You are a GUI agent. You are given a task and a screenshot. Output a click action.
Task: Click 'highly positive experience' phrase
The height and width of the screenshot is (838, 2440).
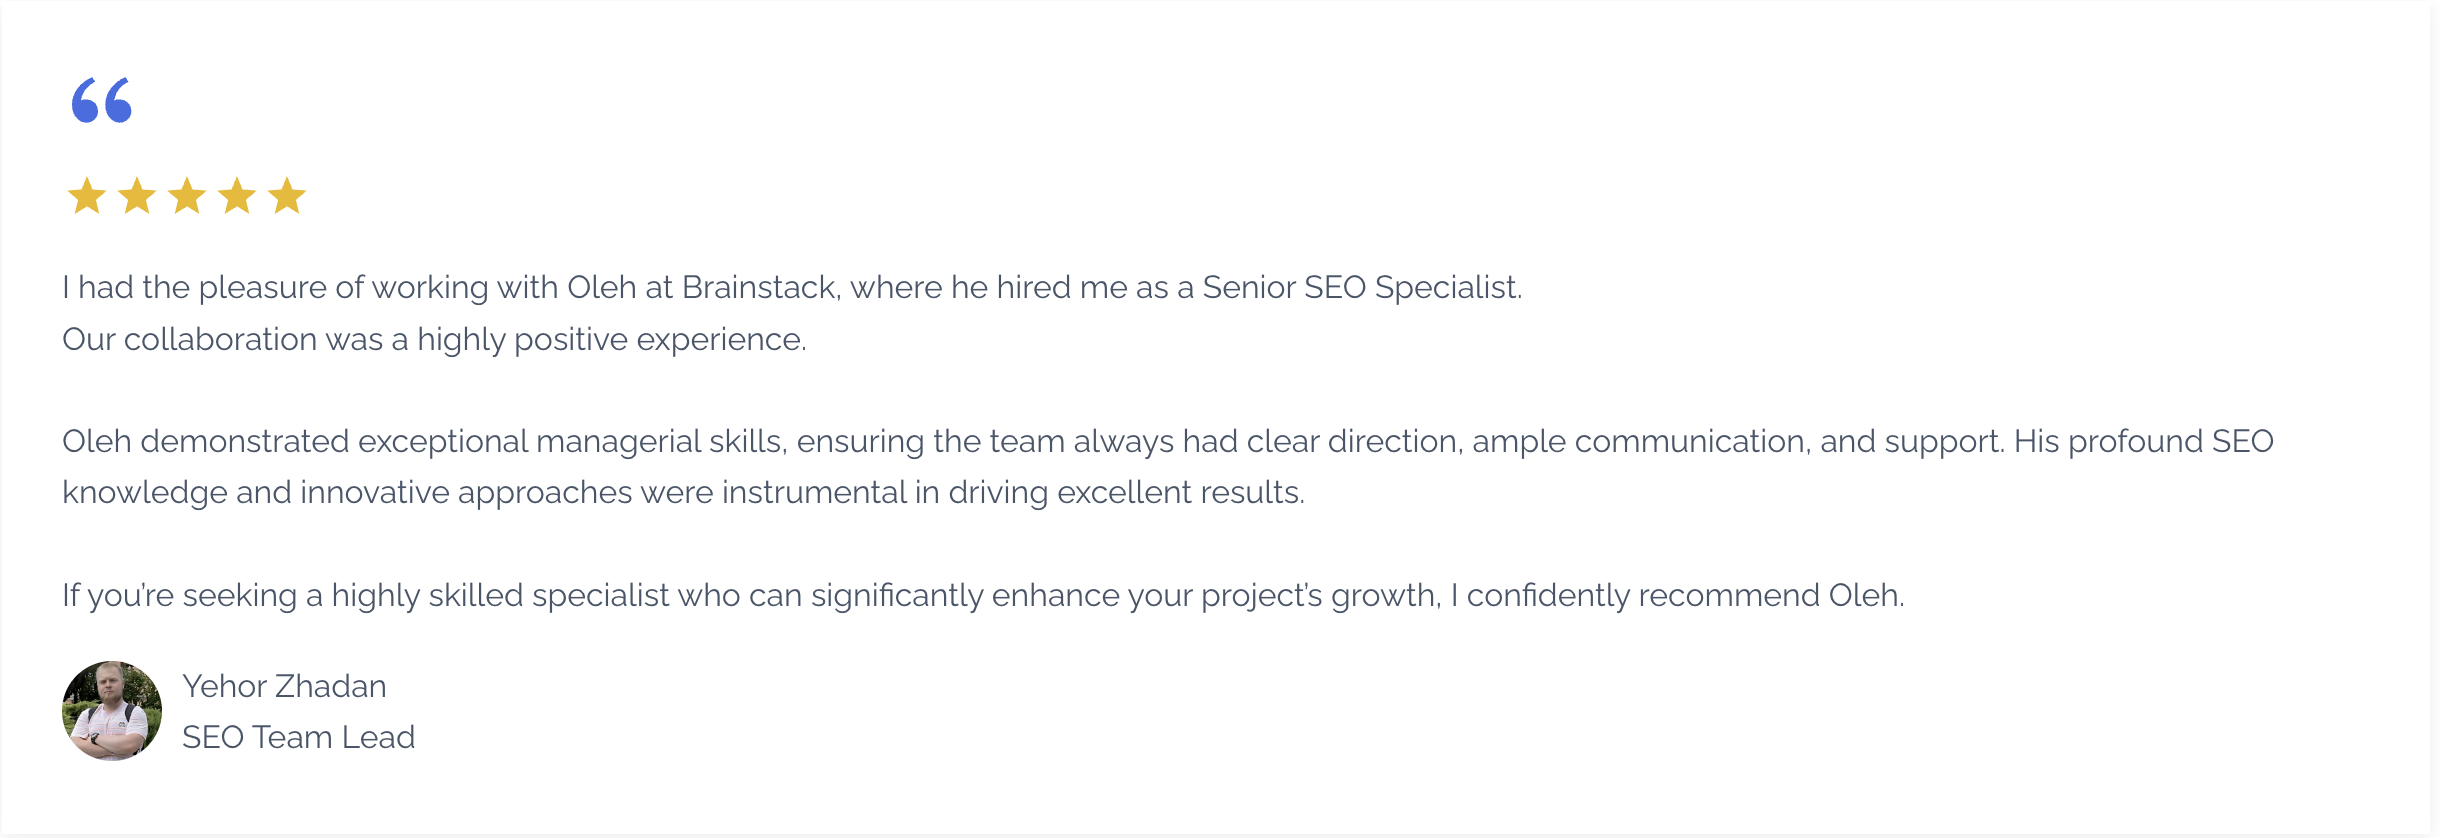pyautogui.click(x=610, y=340)
